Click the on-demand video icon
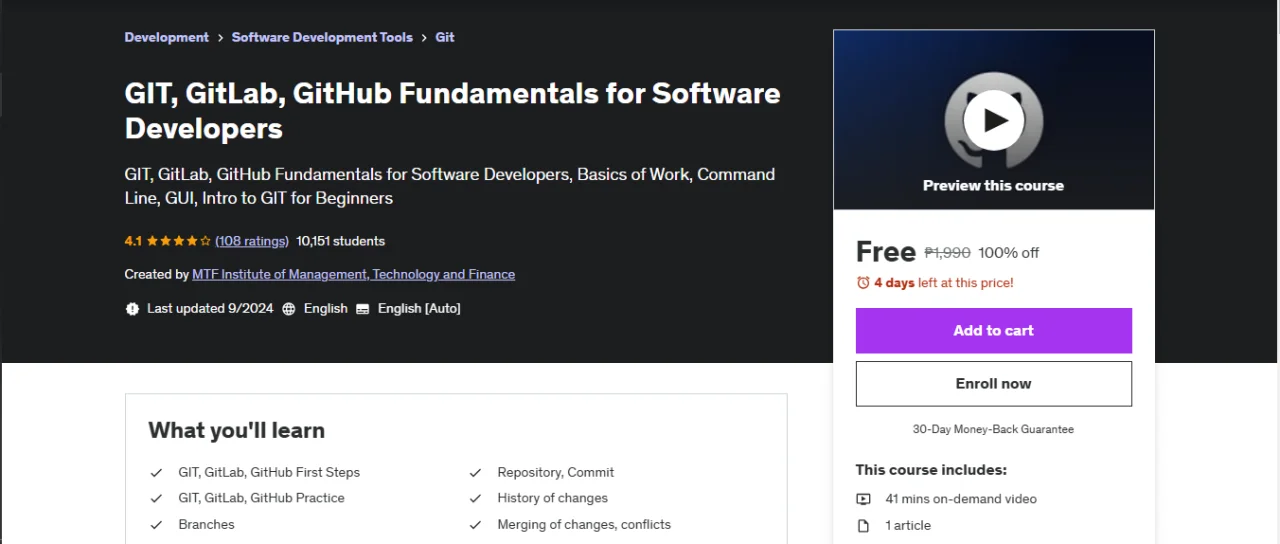The height and width of the screenshot is (544, 1280). [863, 499]
